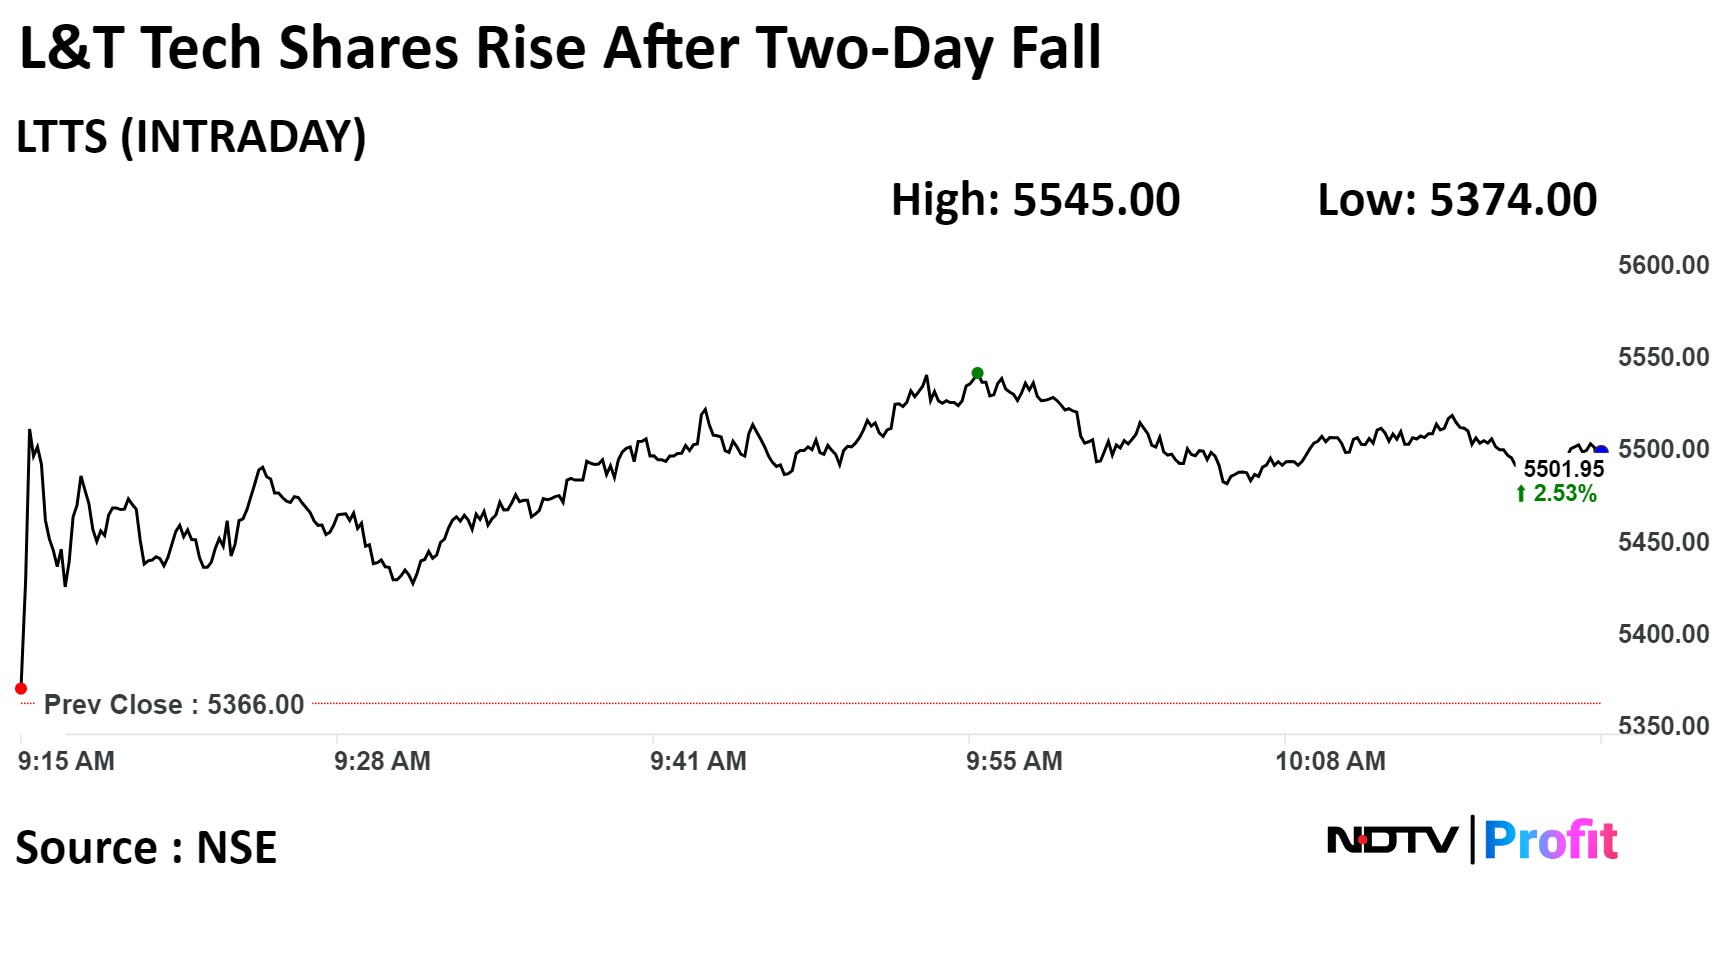Click the LTTS (INTRADAY) subtitle
Viewport: 1728px width, 972px height.
[191, 137]
